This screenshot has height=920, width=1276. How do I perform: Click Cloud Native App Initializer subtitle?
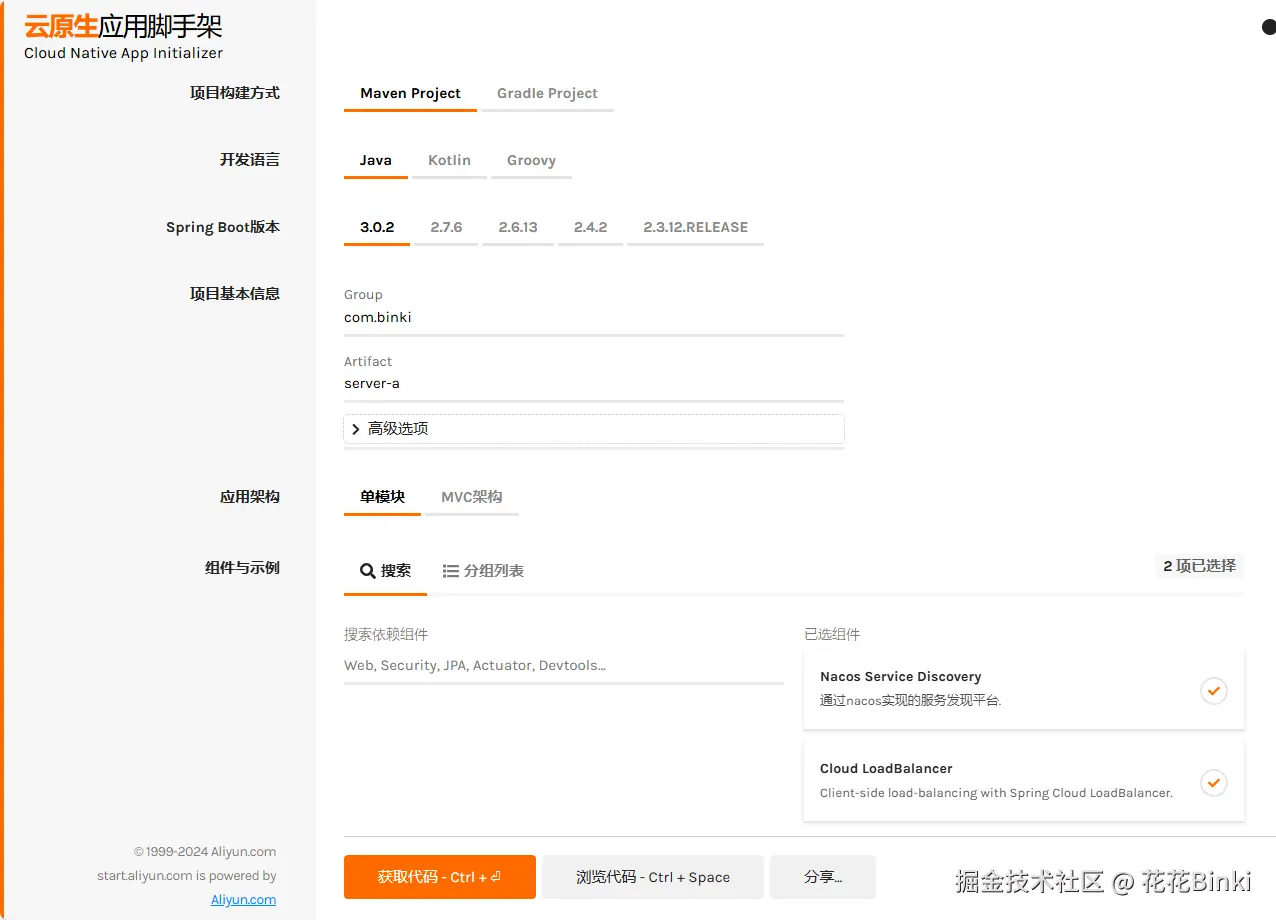pyautogui.click(x=123, y=54)
